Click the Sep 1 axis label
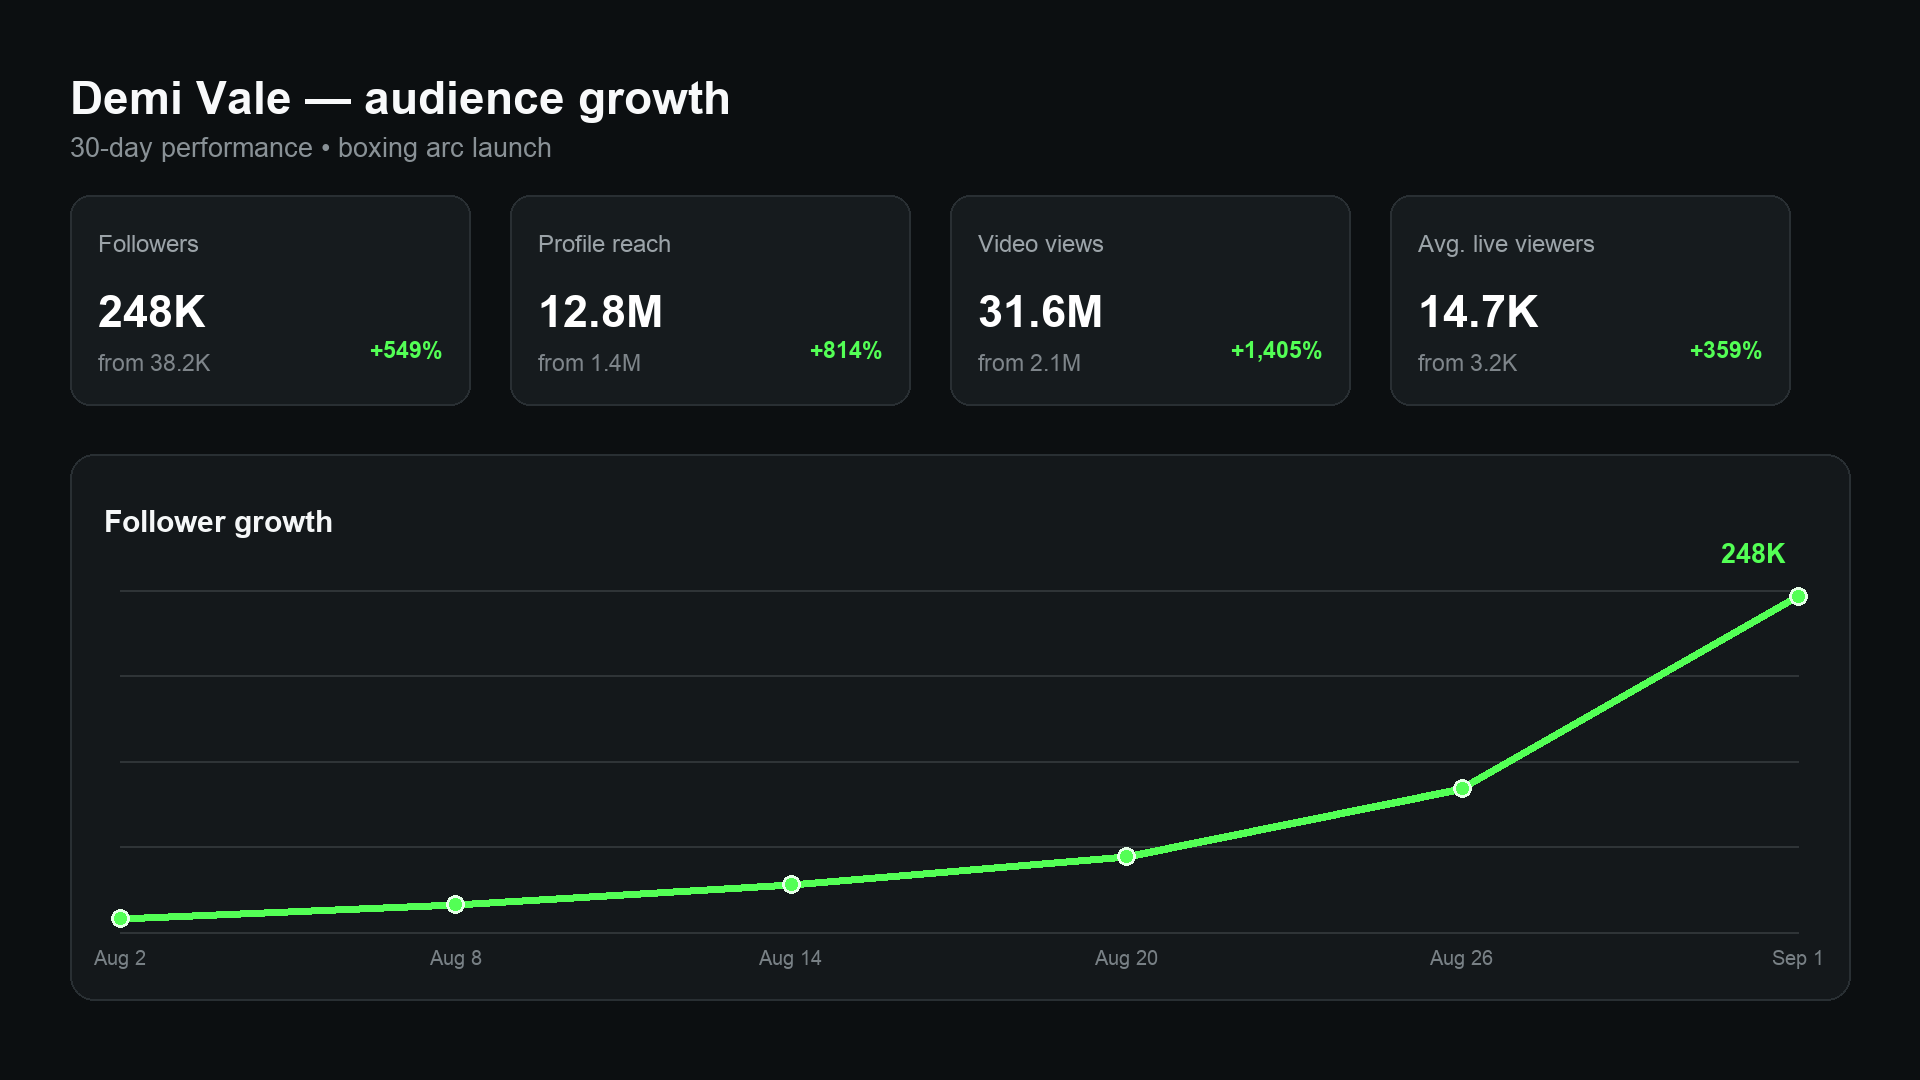 (x=1797, y=958)
